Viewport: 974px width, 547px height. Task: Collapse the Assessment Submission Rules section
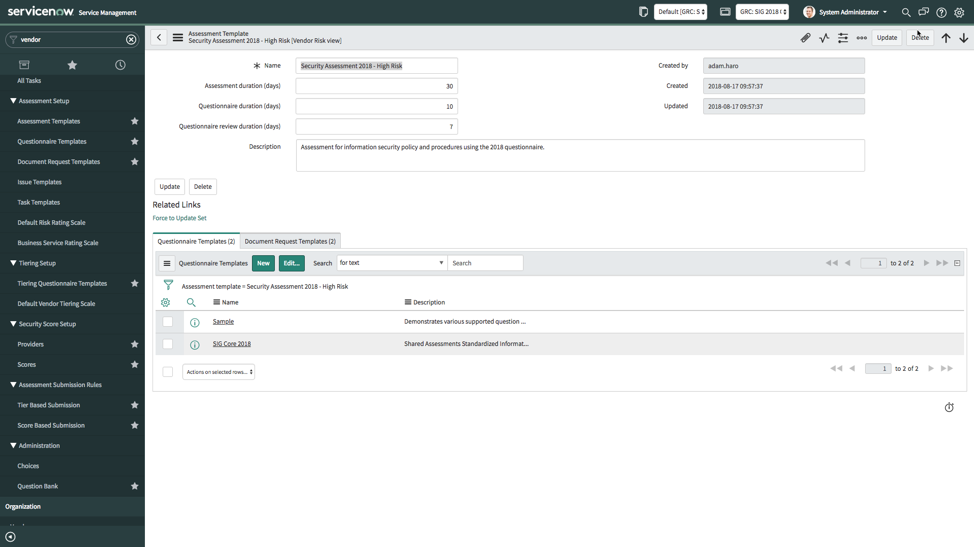click(x=55, y=385)
